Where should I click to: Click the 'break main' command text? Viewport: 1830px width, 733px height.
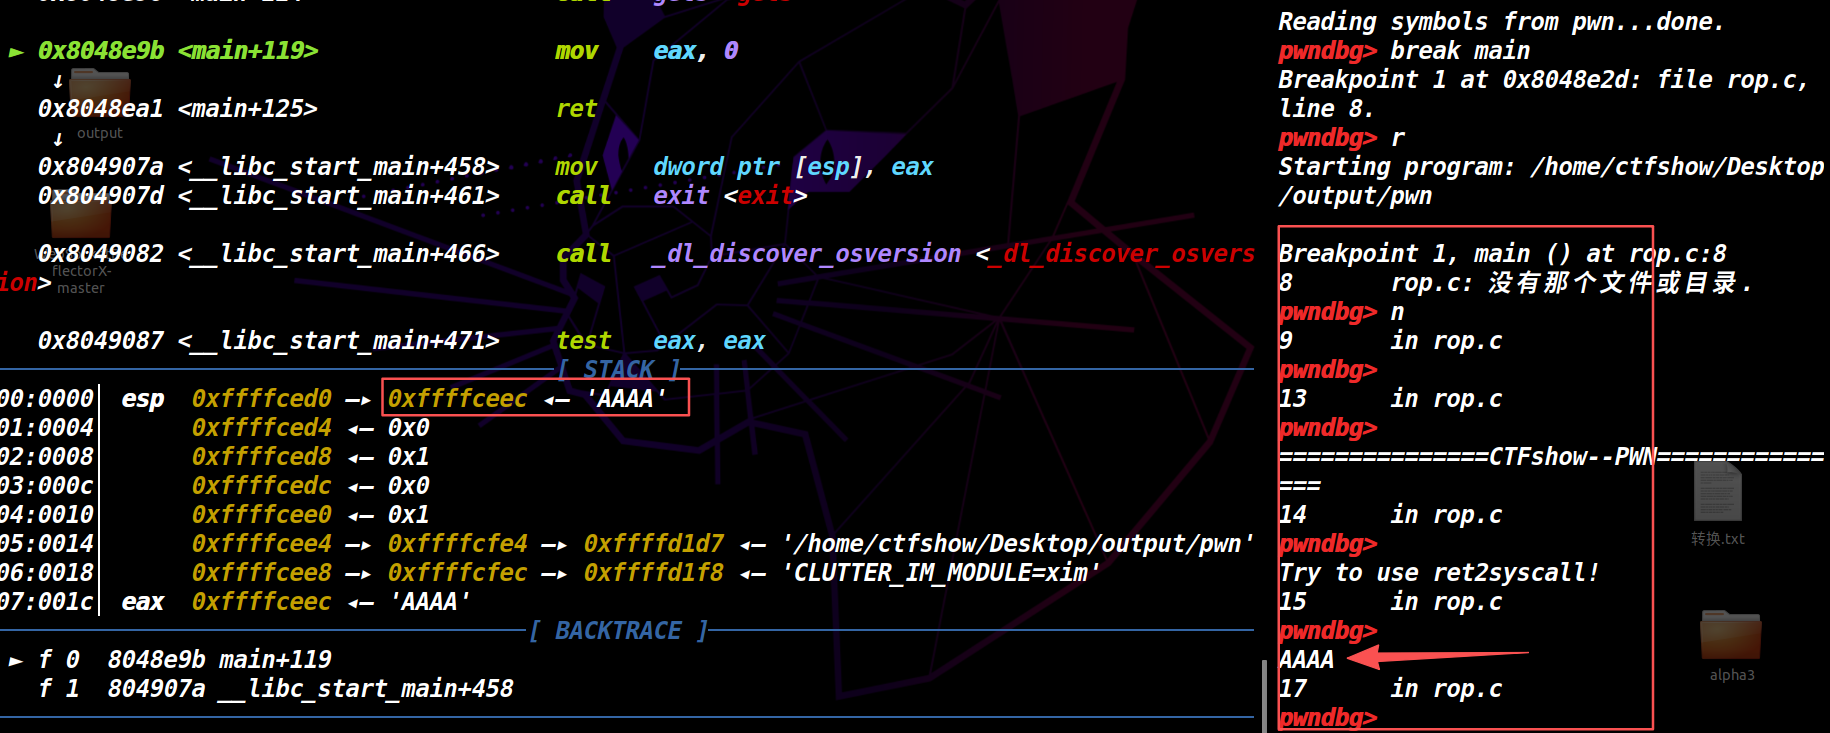click(1459, 51)
